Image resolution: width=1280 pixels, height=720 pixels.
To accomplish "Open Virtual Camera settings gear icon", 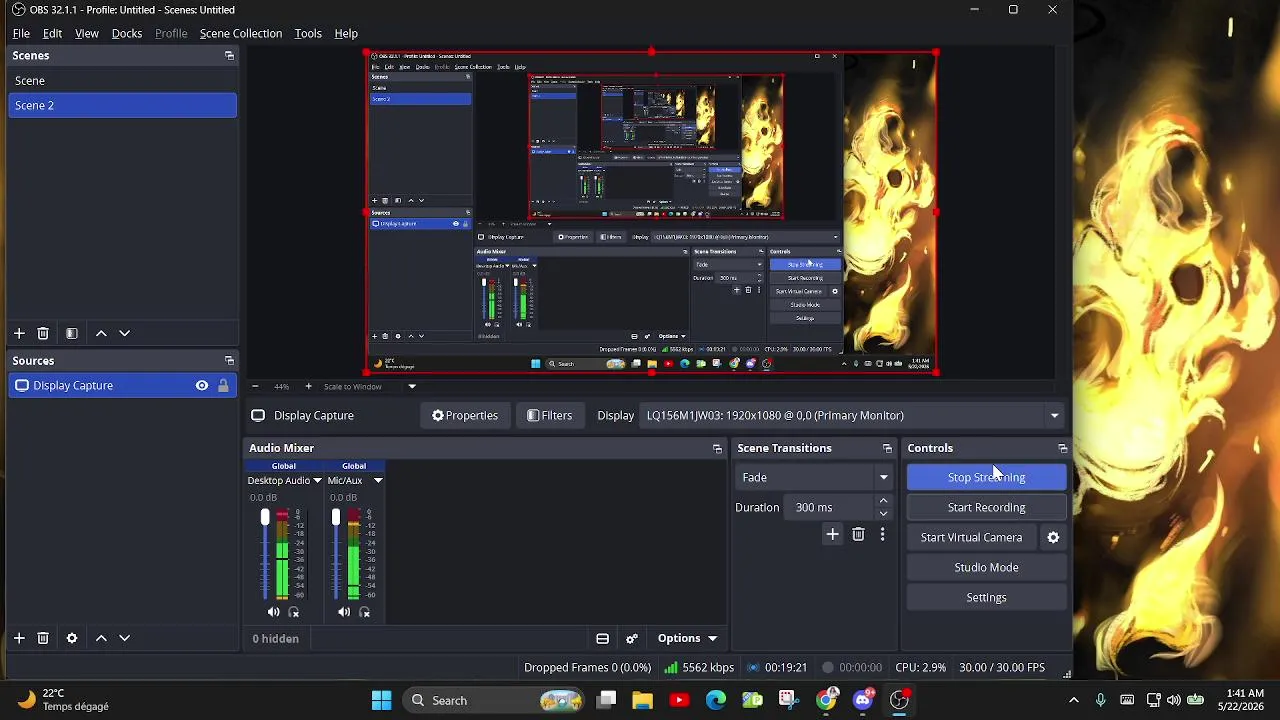I will coord(1053,537).
